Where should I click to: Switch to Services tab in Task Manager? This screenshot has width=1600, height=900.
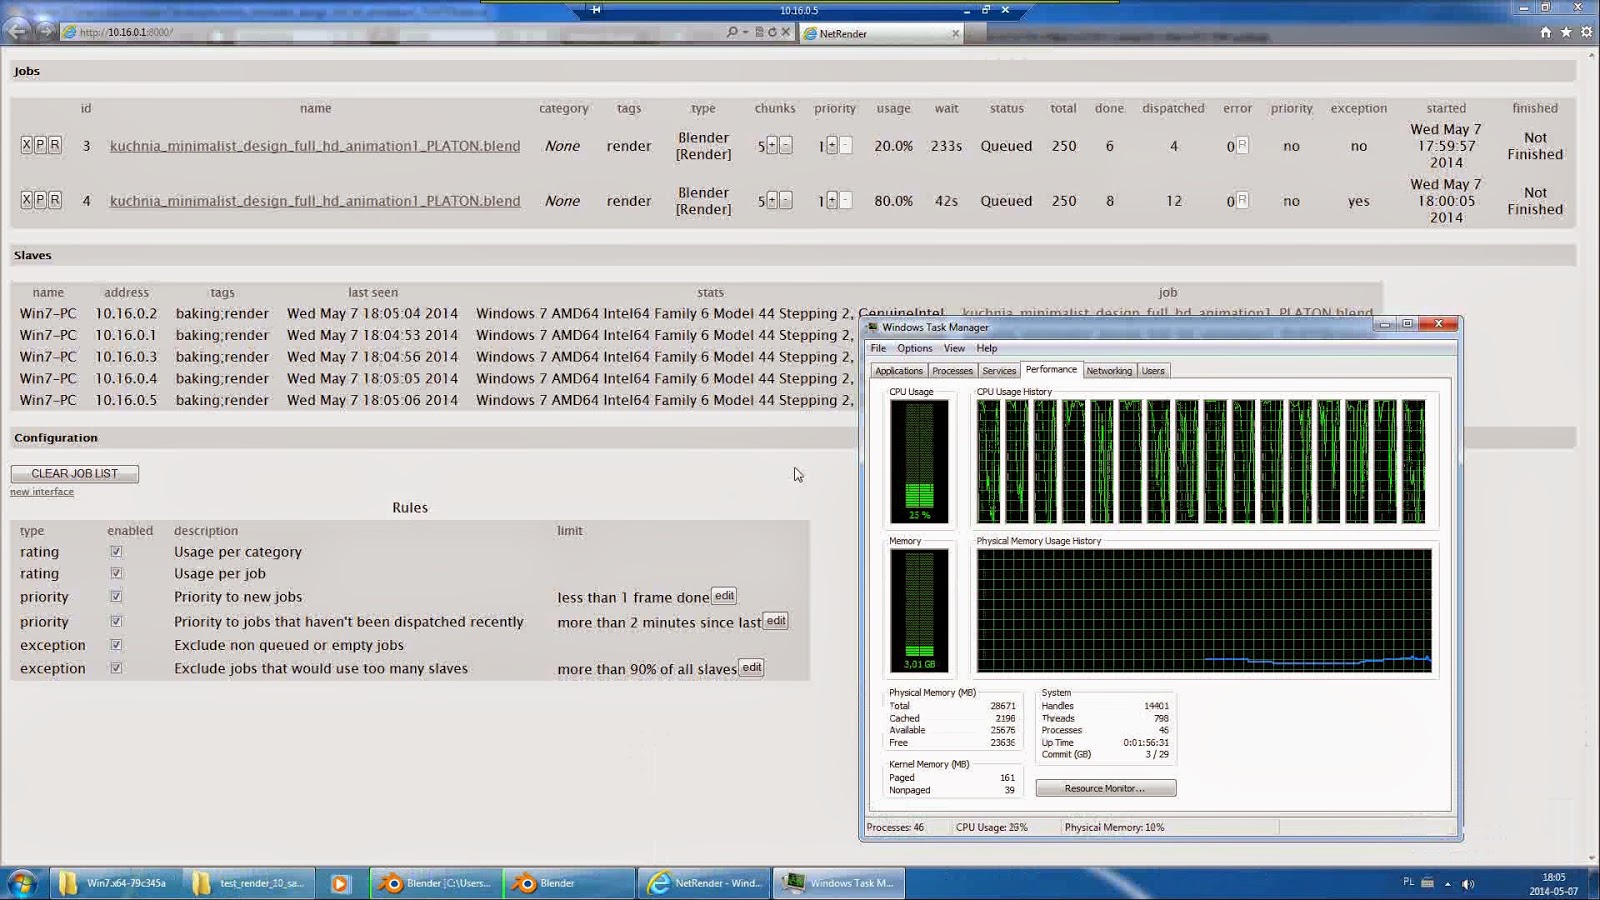(999, 371)
